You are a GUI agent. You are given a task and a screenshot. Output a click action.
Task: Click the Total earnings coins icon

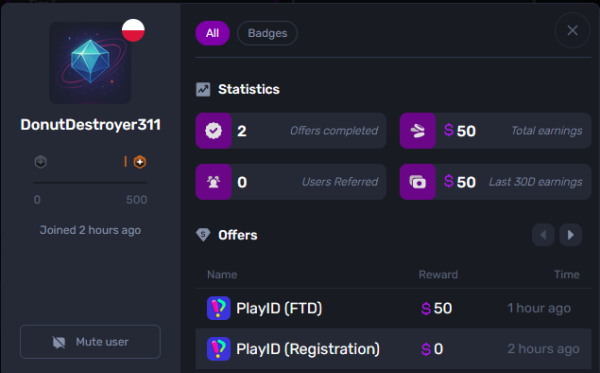(x=417, y=131)
